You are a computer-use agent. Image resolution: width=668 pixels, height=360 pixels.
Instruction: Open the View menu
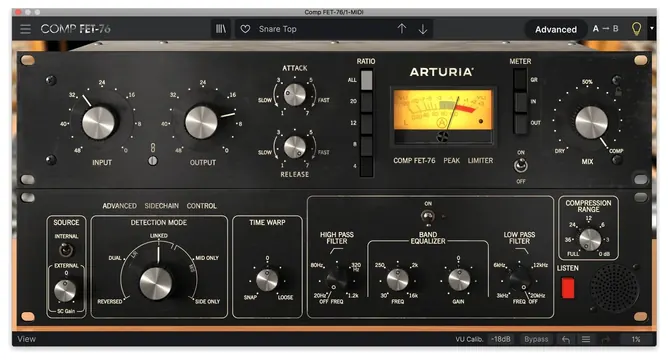click(26, 339)
